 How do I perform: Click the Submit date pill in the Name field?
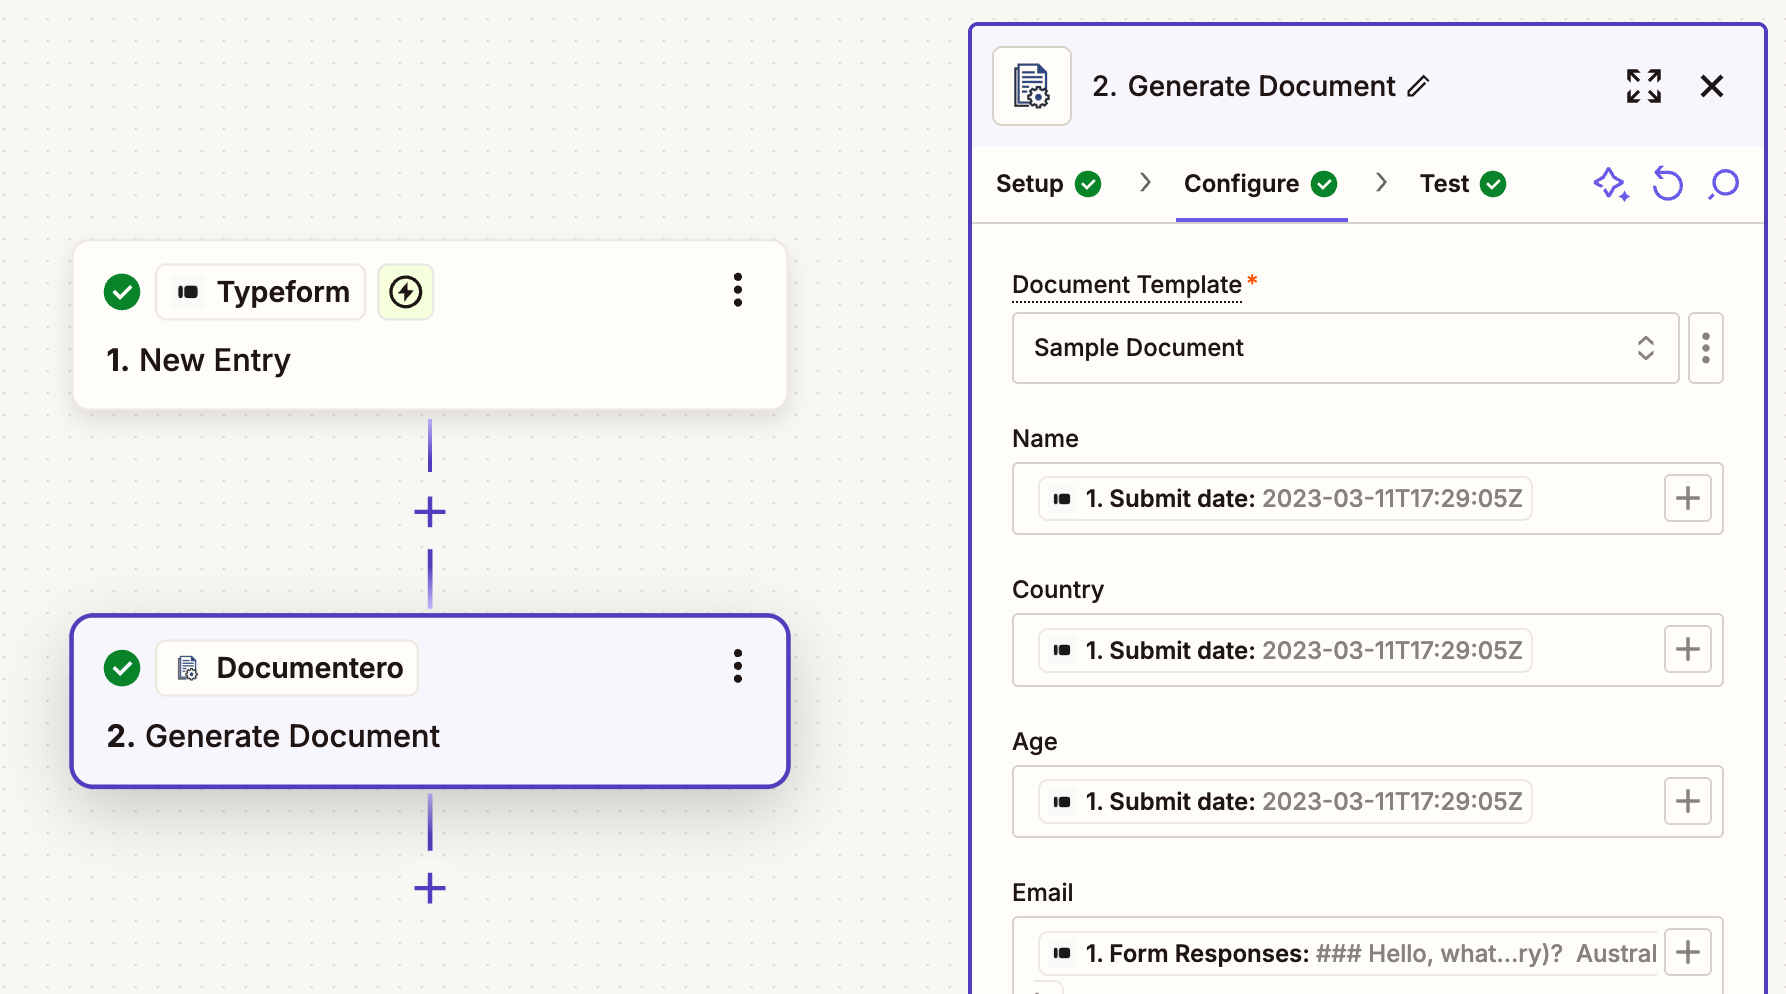pyautogui.click(x=1285, y=498)
